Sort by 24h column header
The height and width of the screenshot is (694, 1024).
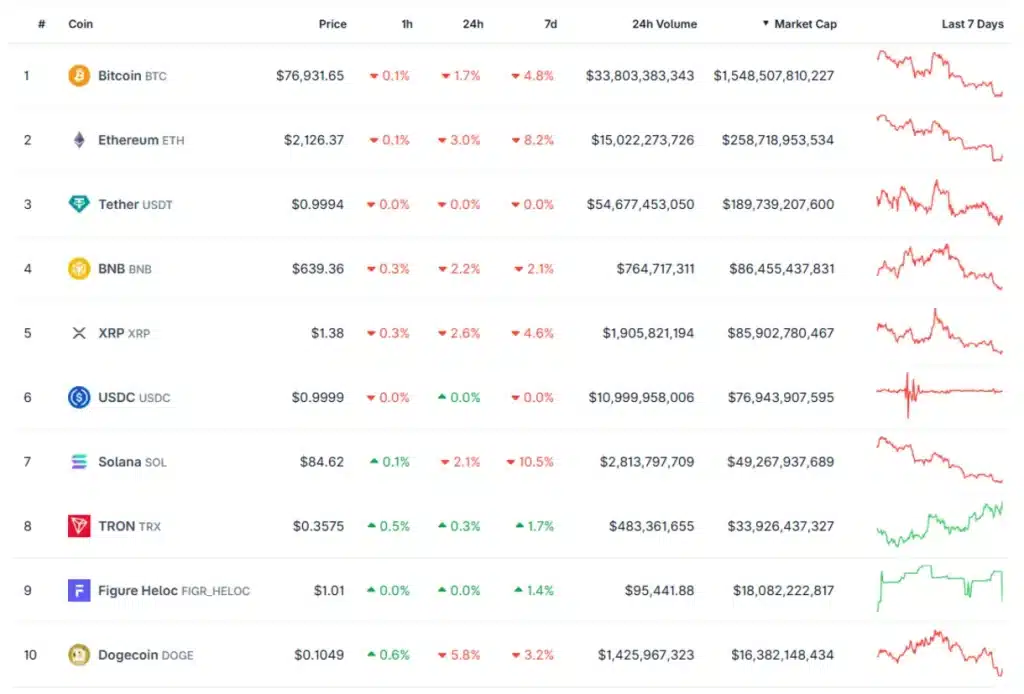[x=473, y=24]
